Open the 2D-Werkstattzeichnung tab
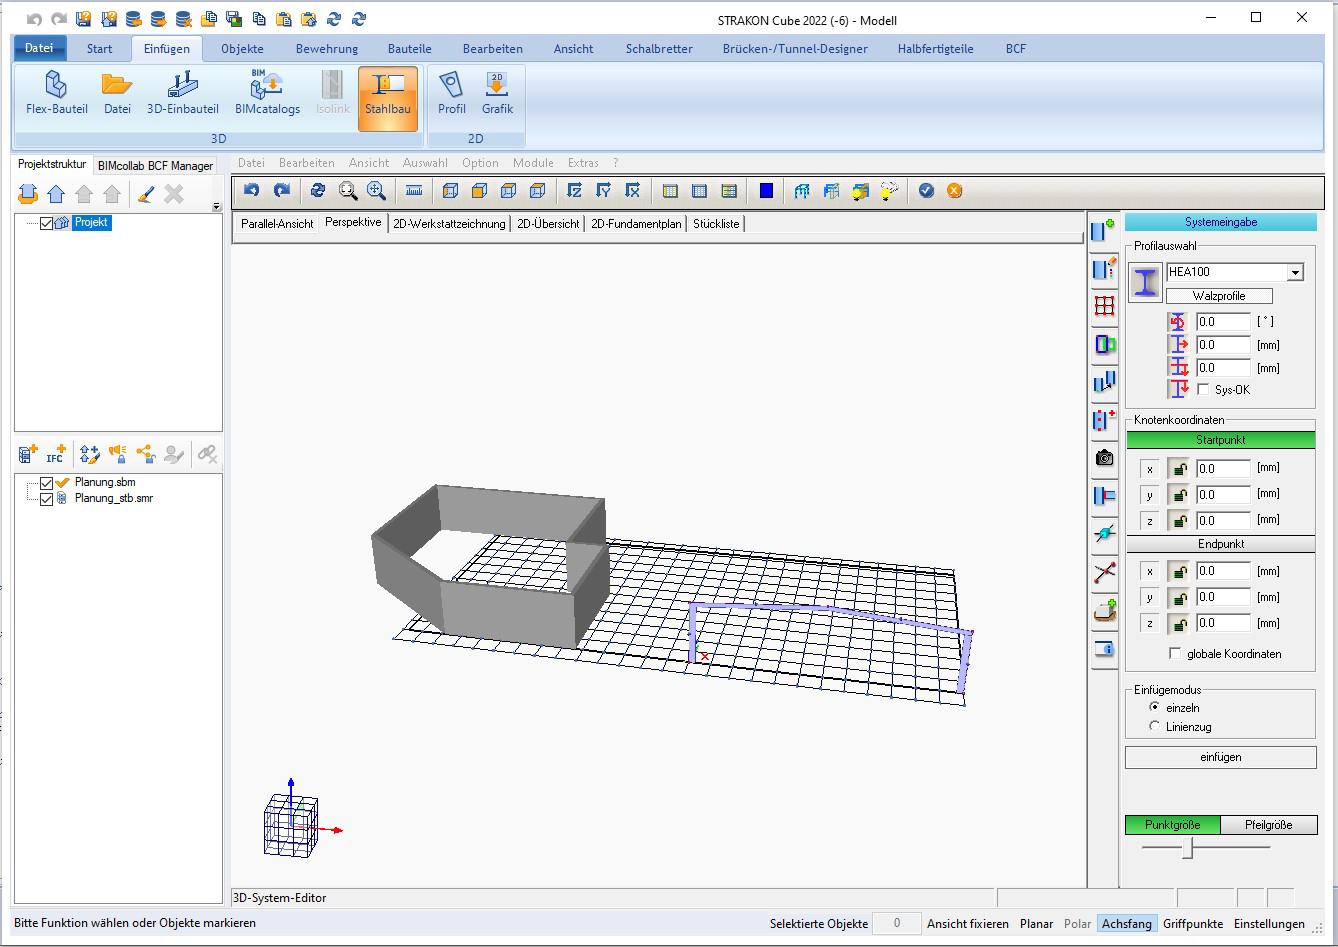 [x=449, y=224]
